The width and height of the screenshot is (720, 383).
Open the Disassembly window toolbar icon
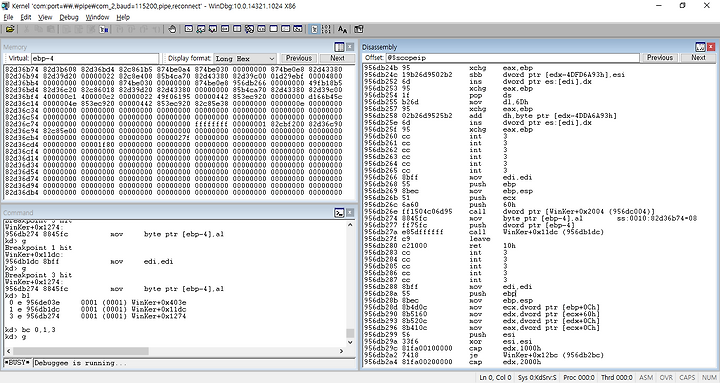[261, 29]
